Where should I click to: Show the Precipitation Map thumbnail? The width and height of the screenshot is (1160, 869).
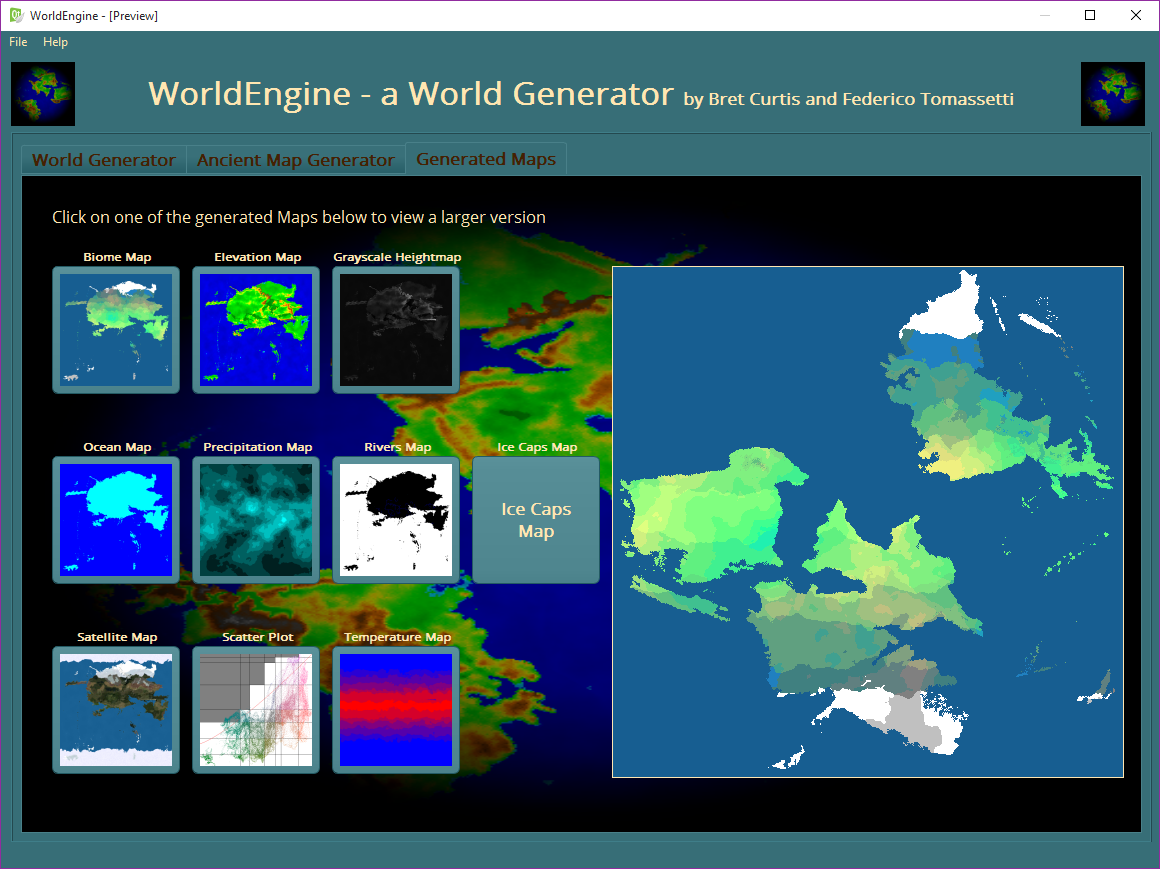coord(256,520)
